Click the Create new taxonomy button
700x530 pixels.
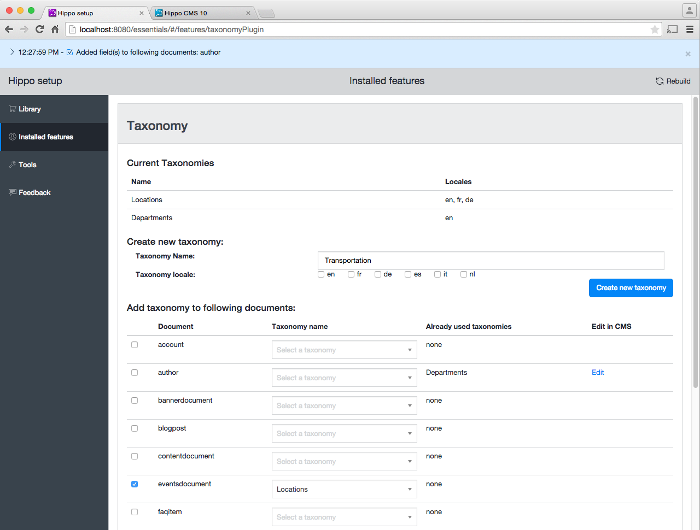(x=631, y=288)
